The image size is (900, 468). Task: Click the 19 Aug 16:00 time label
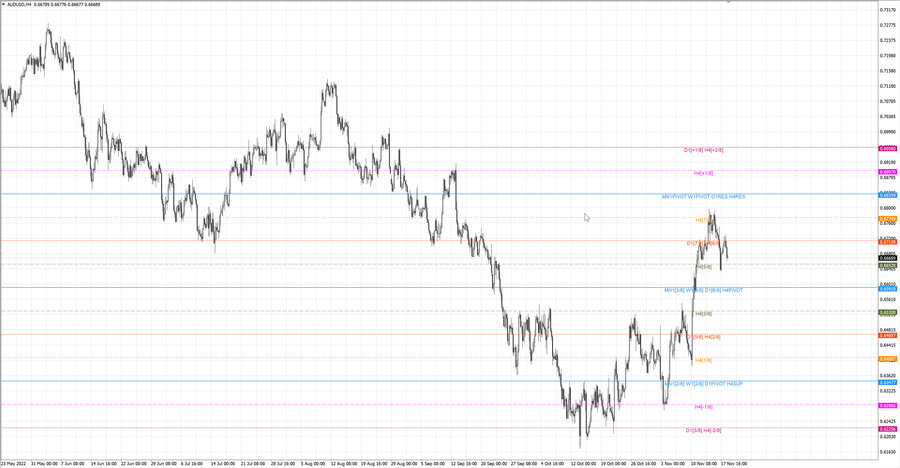tap(373, 463)
